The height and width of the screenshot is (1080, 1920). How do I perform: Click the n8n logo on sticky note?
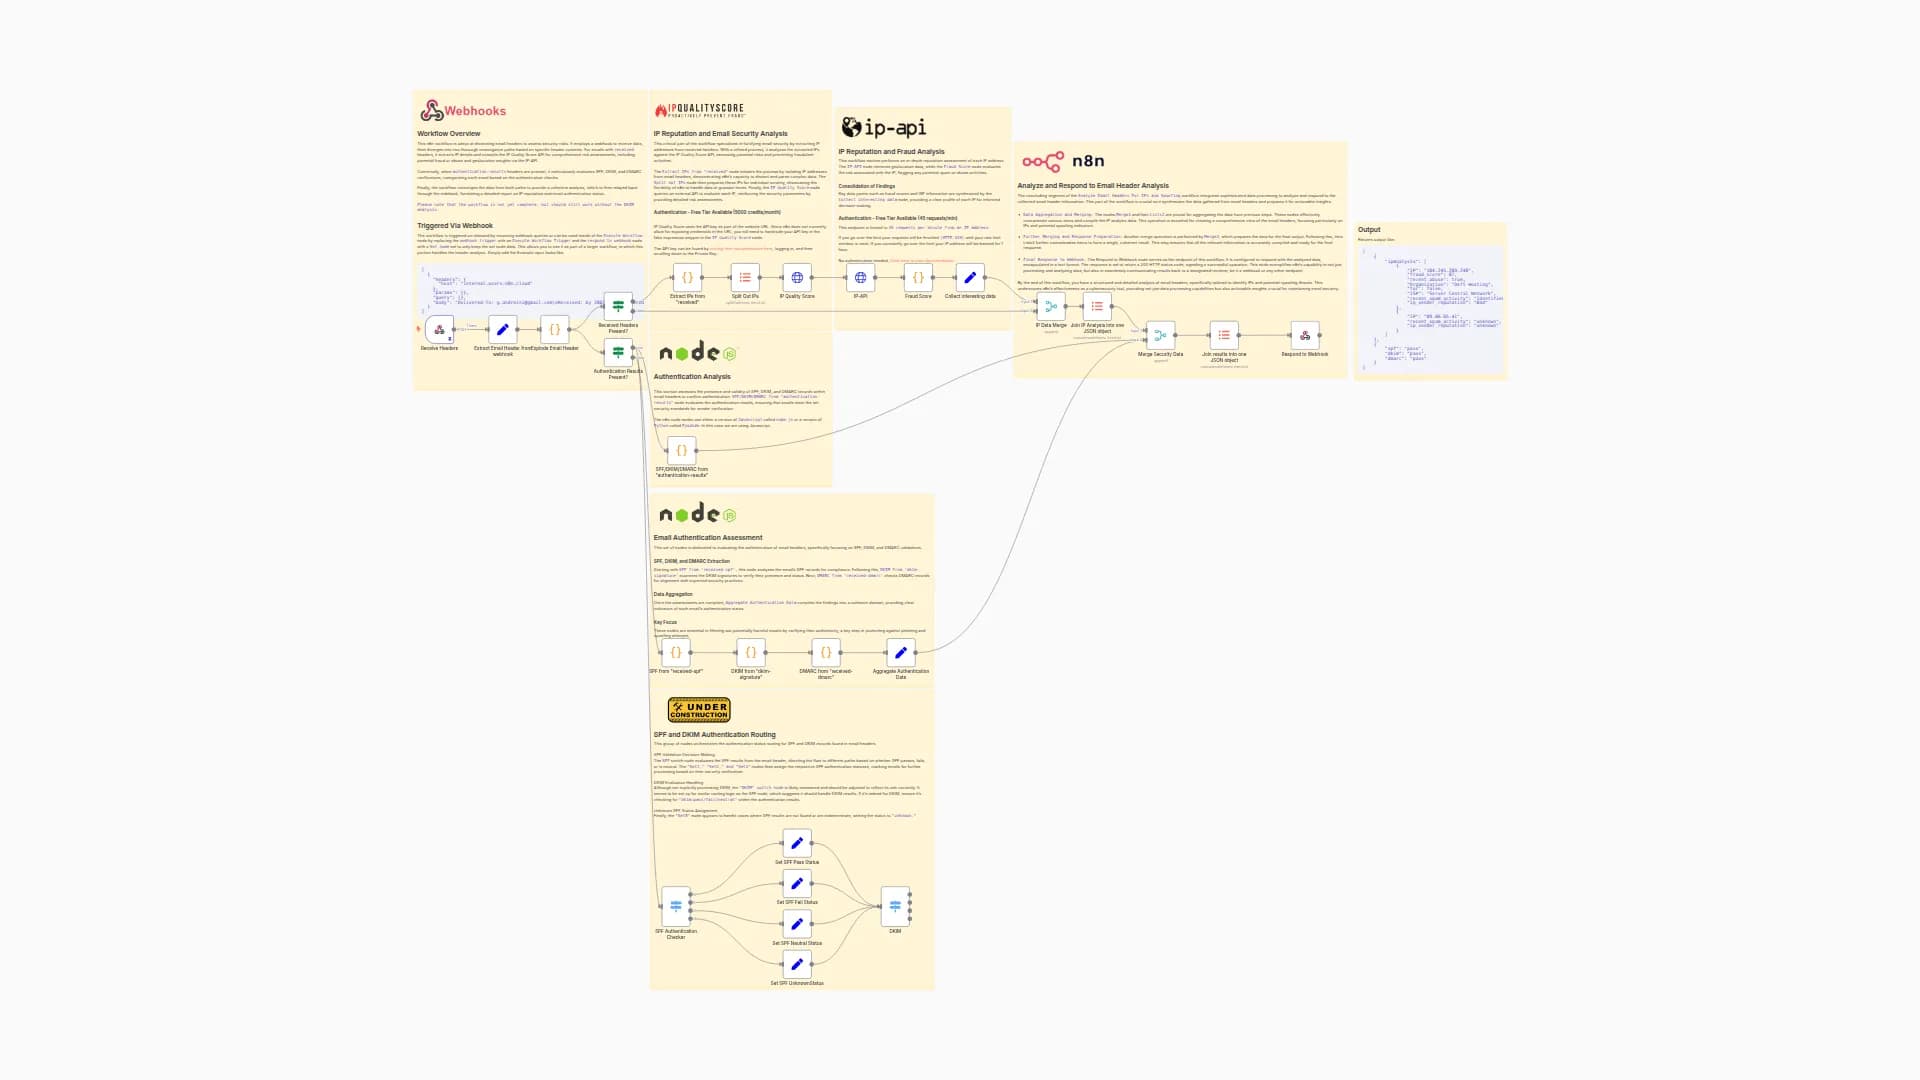click(x=1063, y=161)
